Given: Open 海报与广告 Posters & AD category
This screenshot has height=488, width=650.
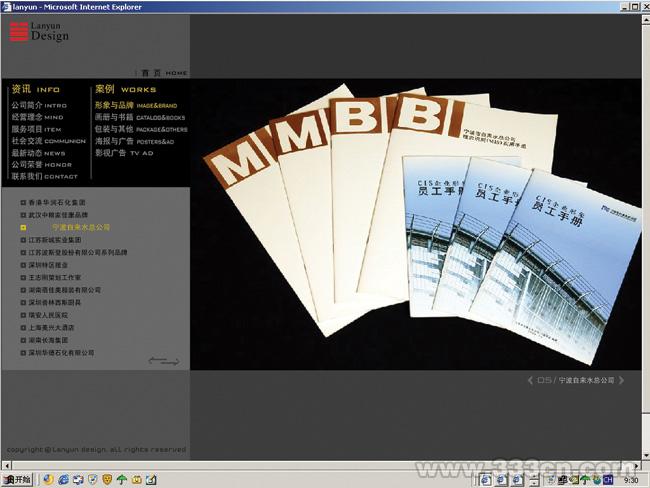Looking at the screenshot, I should coord(134,141).
